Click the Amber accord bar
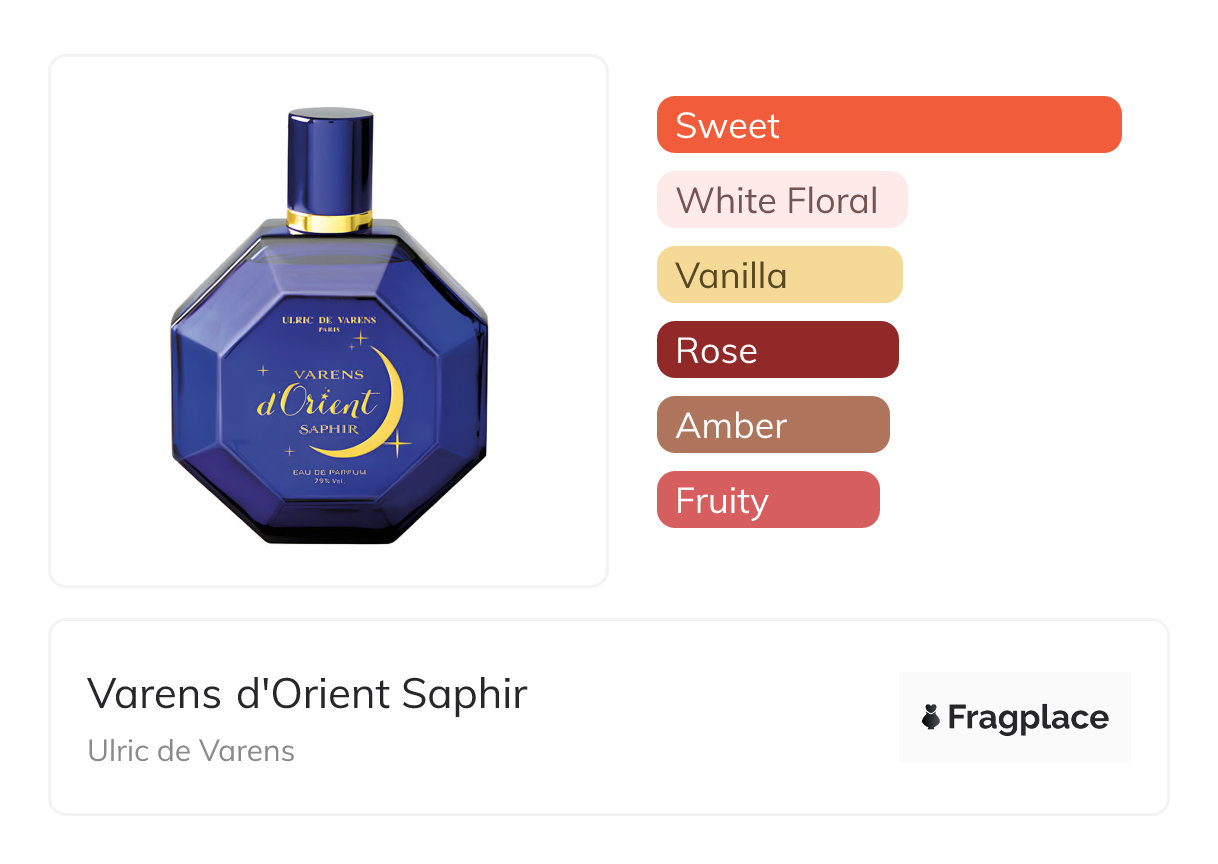The image size is (1218, 864). 773,425
